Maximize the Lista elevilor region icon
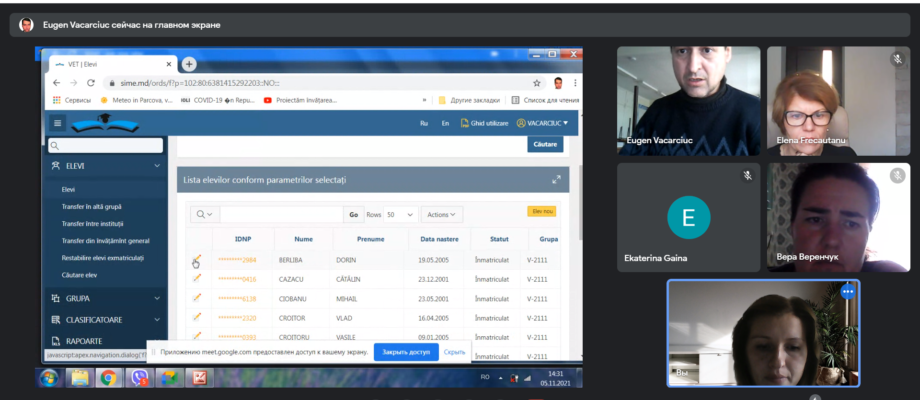The image size is (920, 400). [x=556, y=180]
